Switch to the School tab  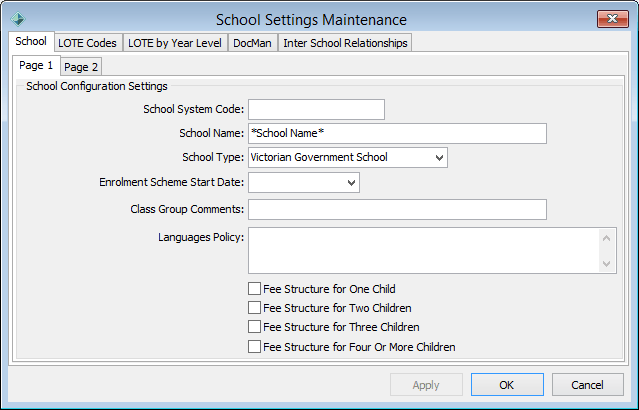(x=31, y=41)
